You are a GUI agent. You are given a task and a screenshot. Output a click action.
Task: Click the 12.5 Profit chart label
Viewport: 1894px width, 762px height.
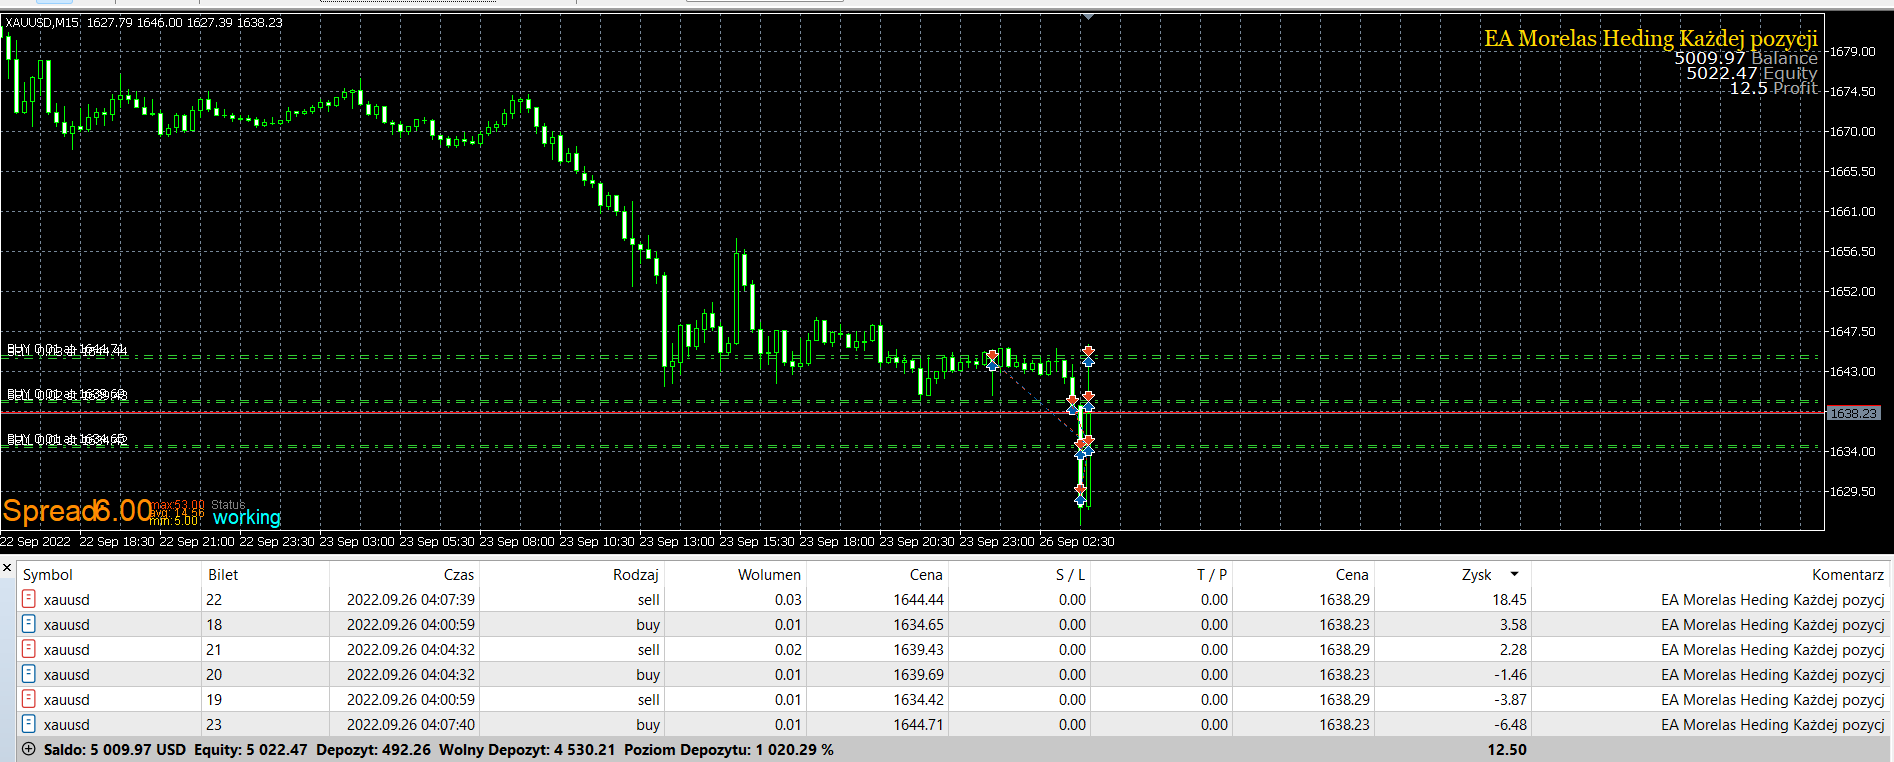pos(1774,88)
